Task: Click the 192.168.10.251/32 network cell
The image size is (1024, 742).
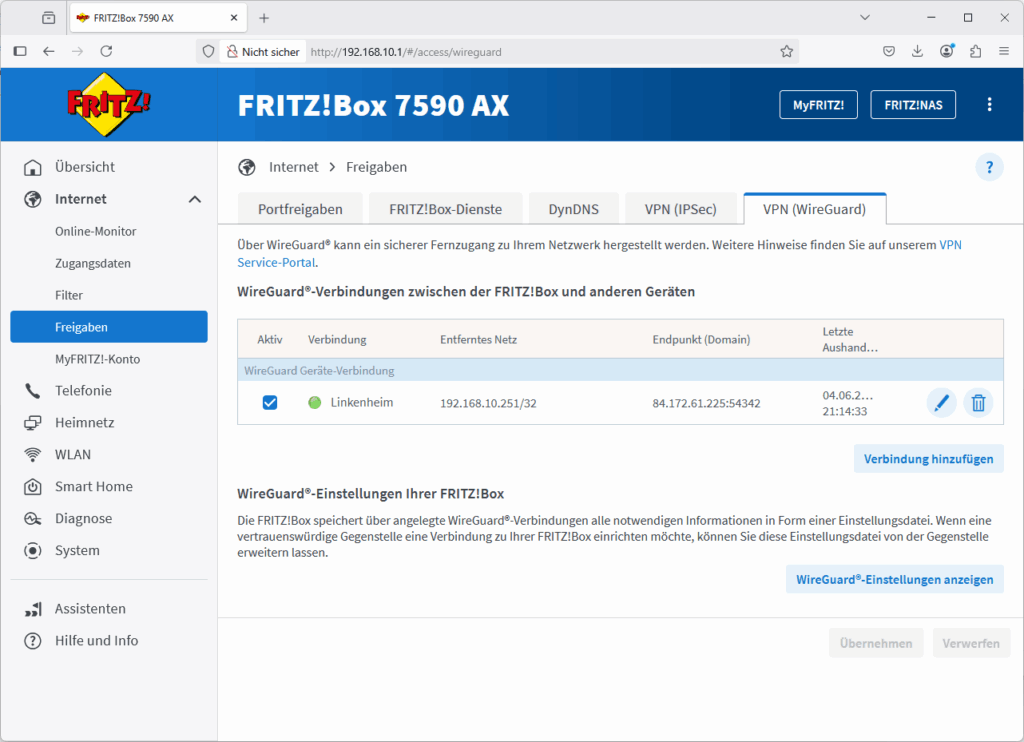Action: [x=488, y=404]
